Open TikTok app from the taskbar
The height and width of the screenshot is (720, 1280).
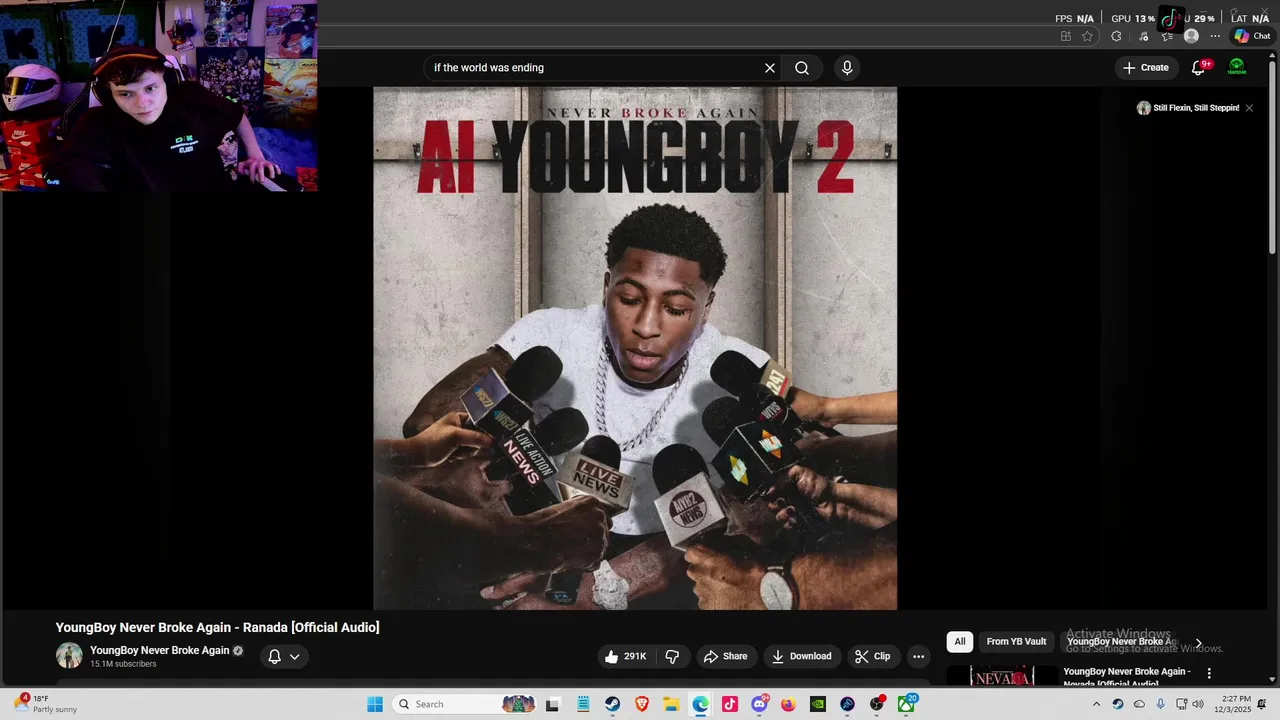point(730,704)
